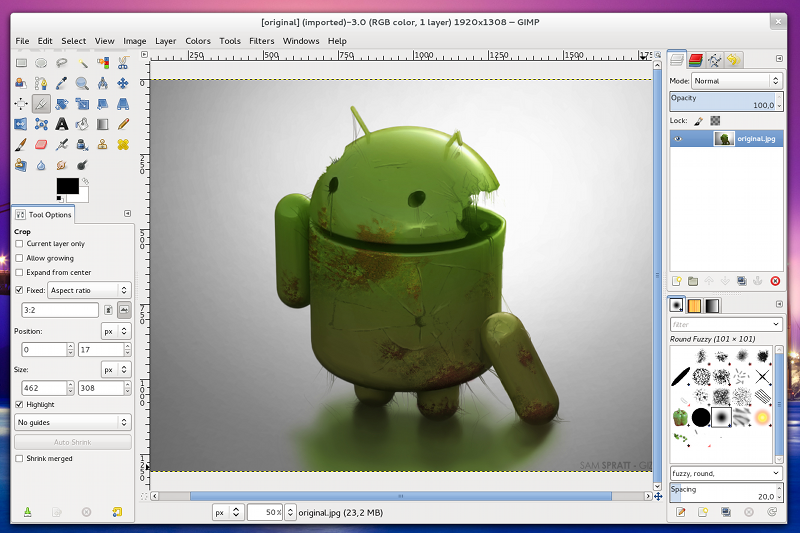Select the Pencil tool
The height and width of the screenshot is (533, 800).
click(123, 124)
